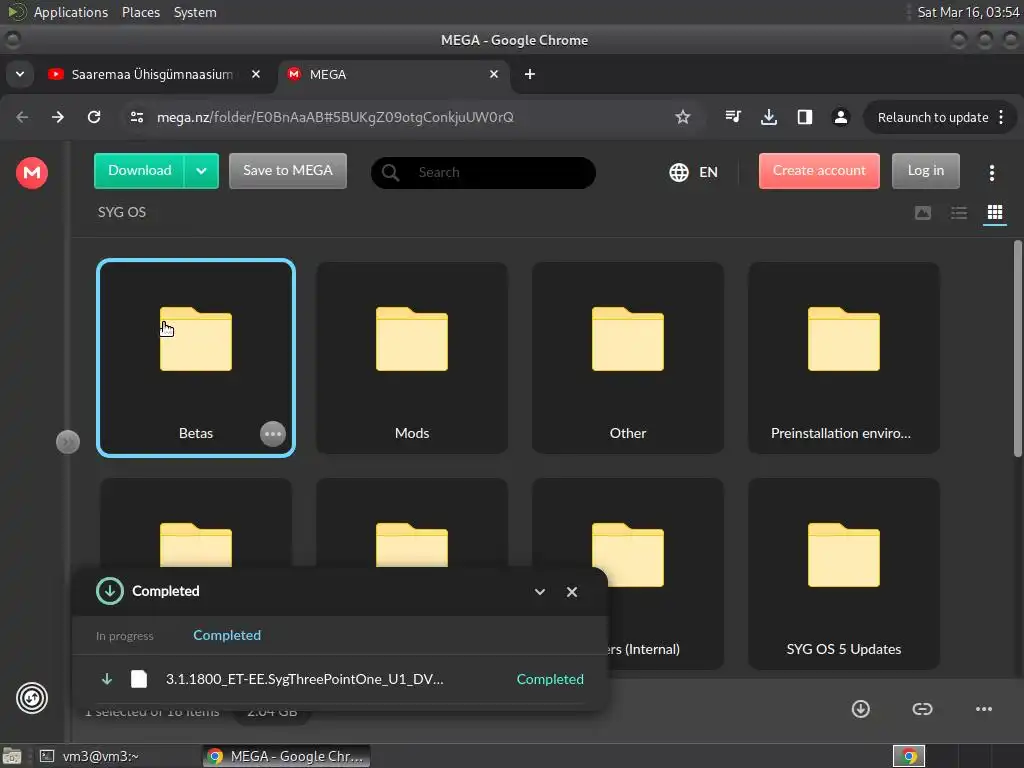Click the vertical scrollbar of file grid
The height and width of the screenshot is (768, 1024).
tap(1017, 349)
